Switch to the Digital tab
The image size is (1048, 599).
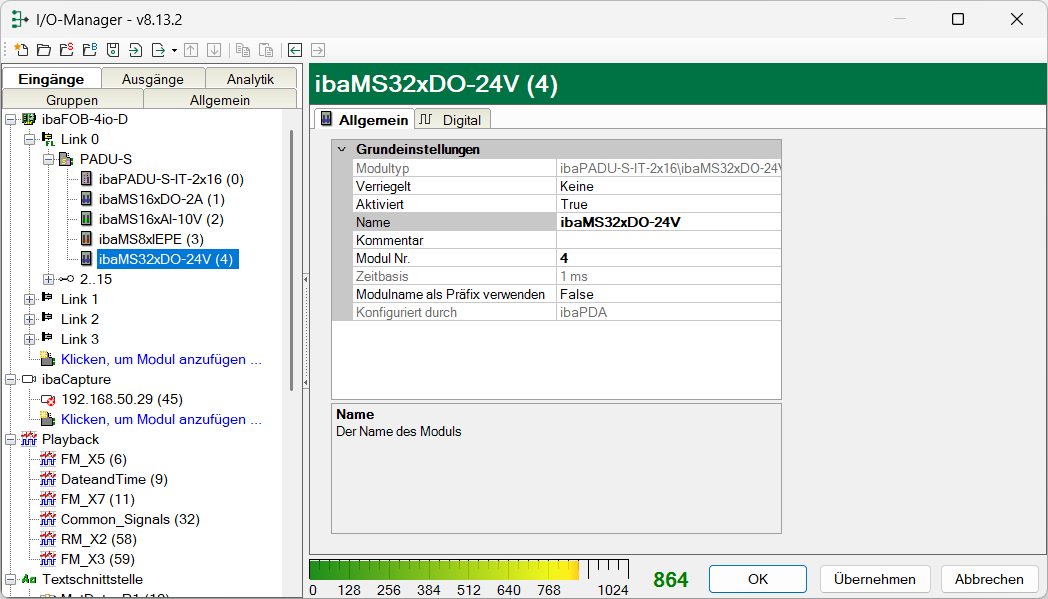click(x=452, y=119)
